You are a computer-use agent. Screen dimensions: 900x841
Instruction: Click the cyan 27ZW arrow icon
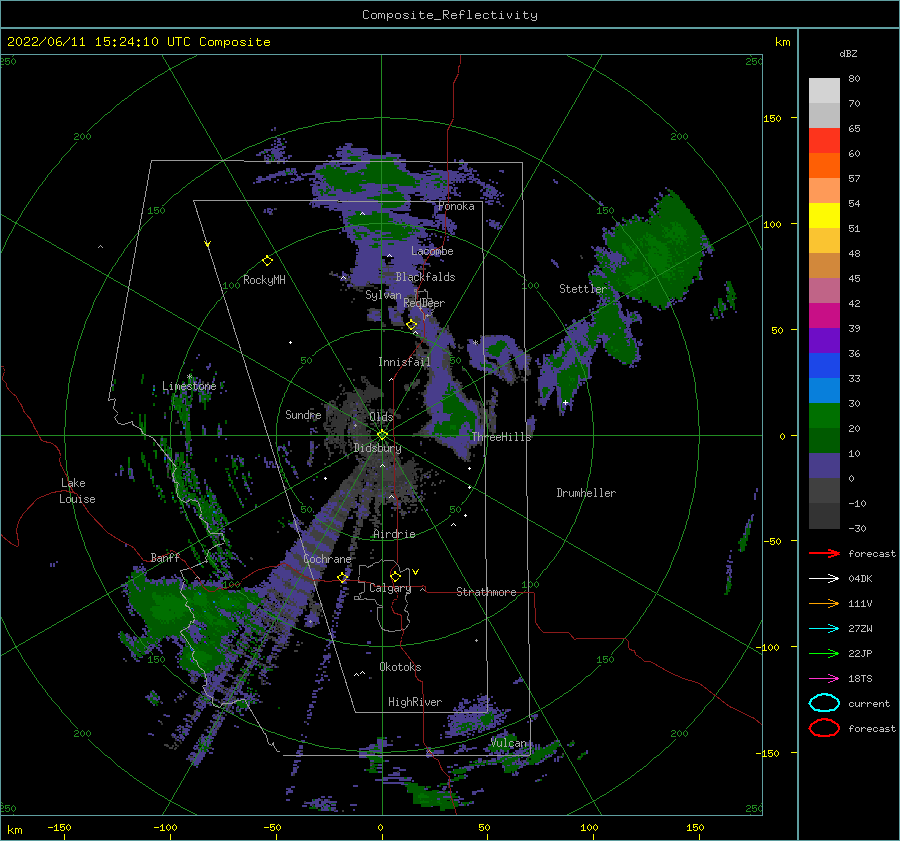point(824,629)
